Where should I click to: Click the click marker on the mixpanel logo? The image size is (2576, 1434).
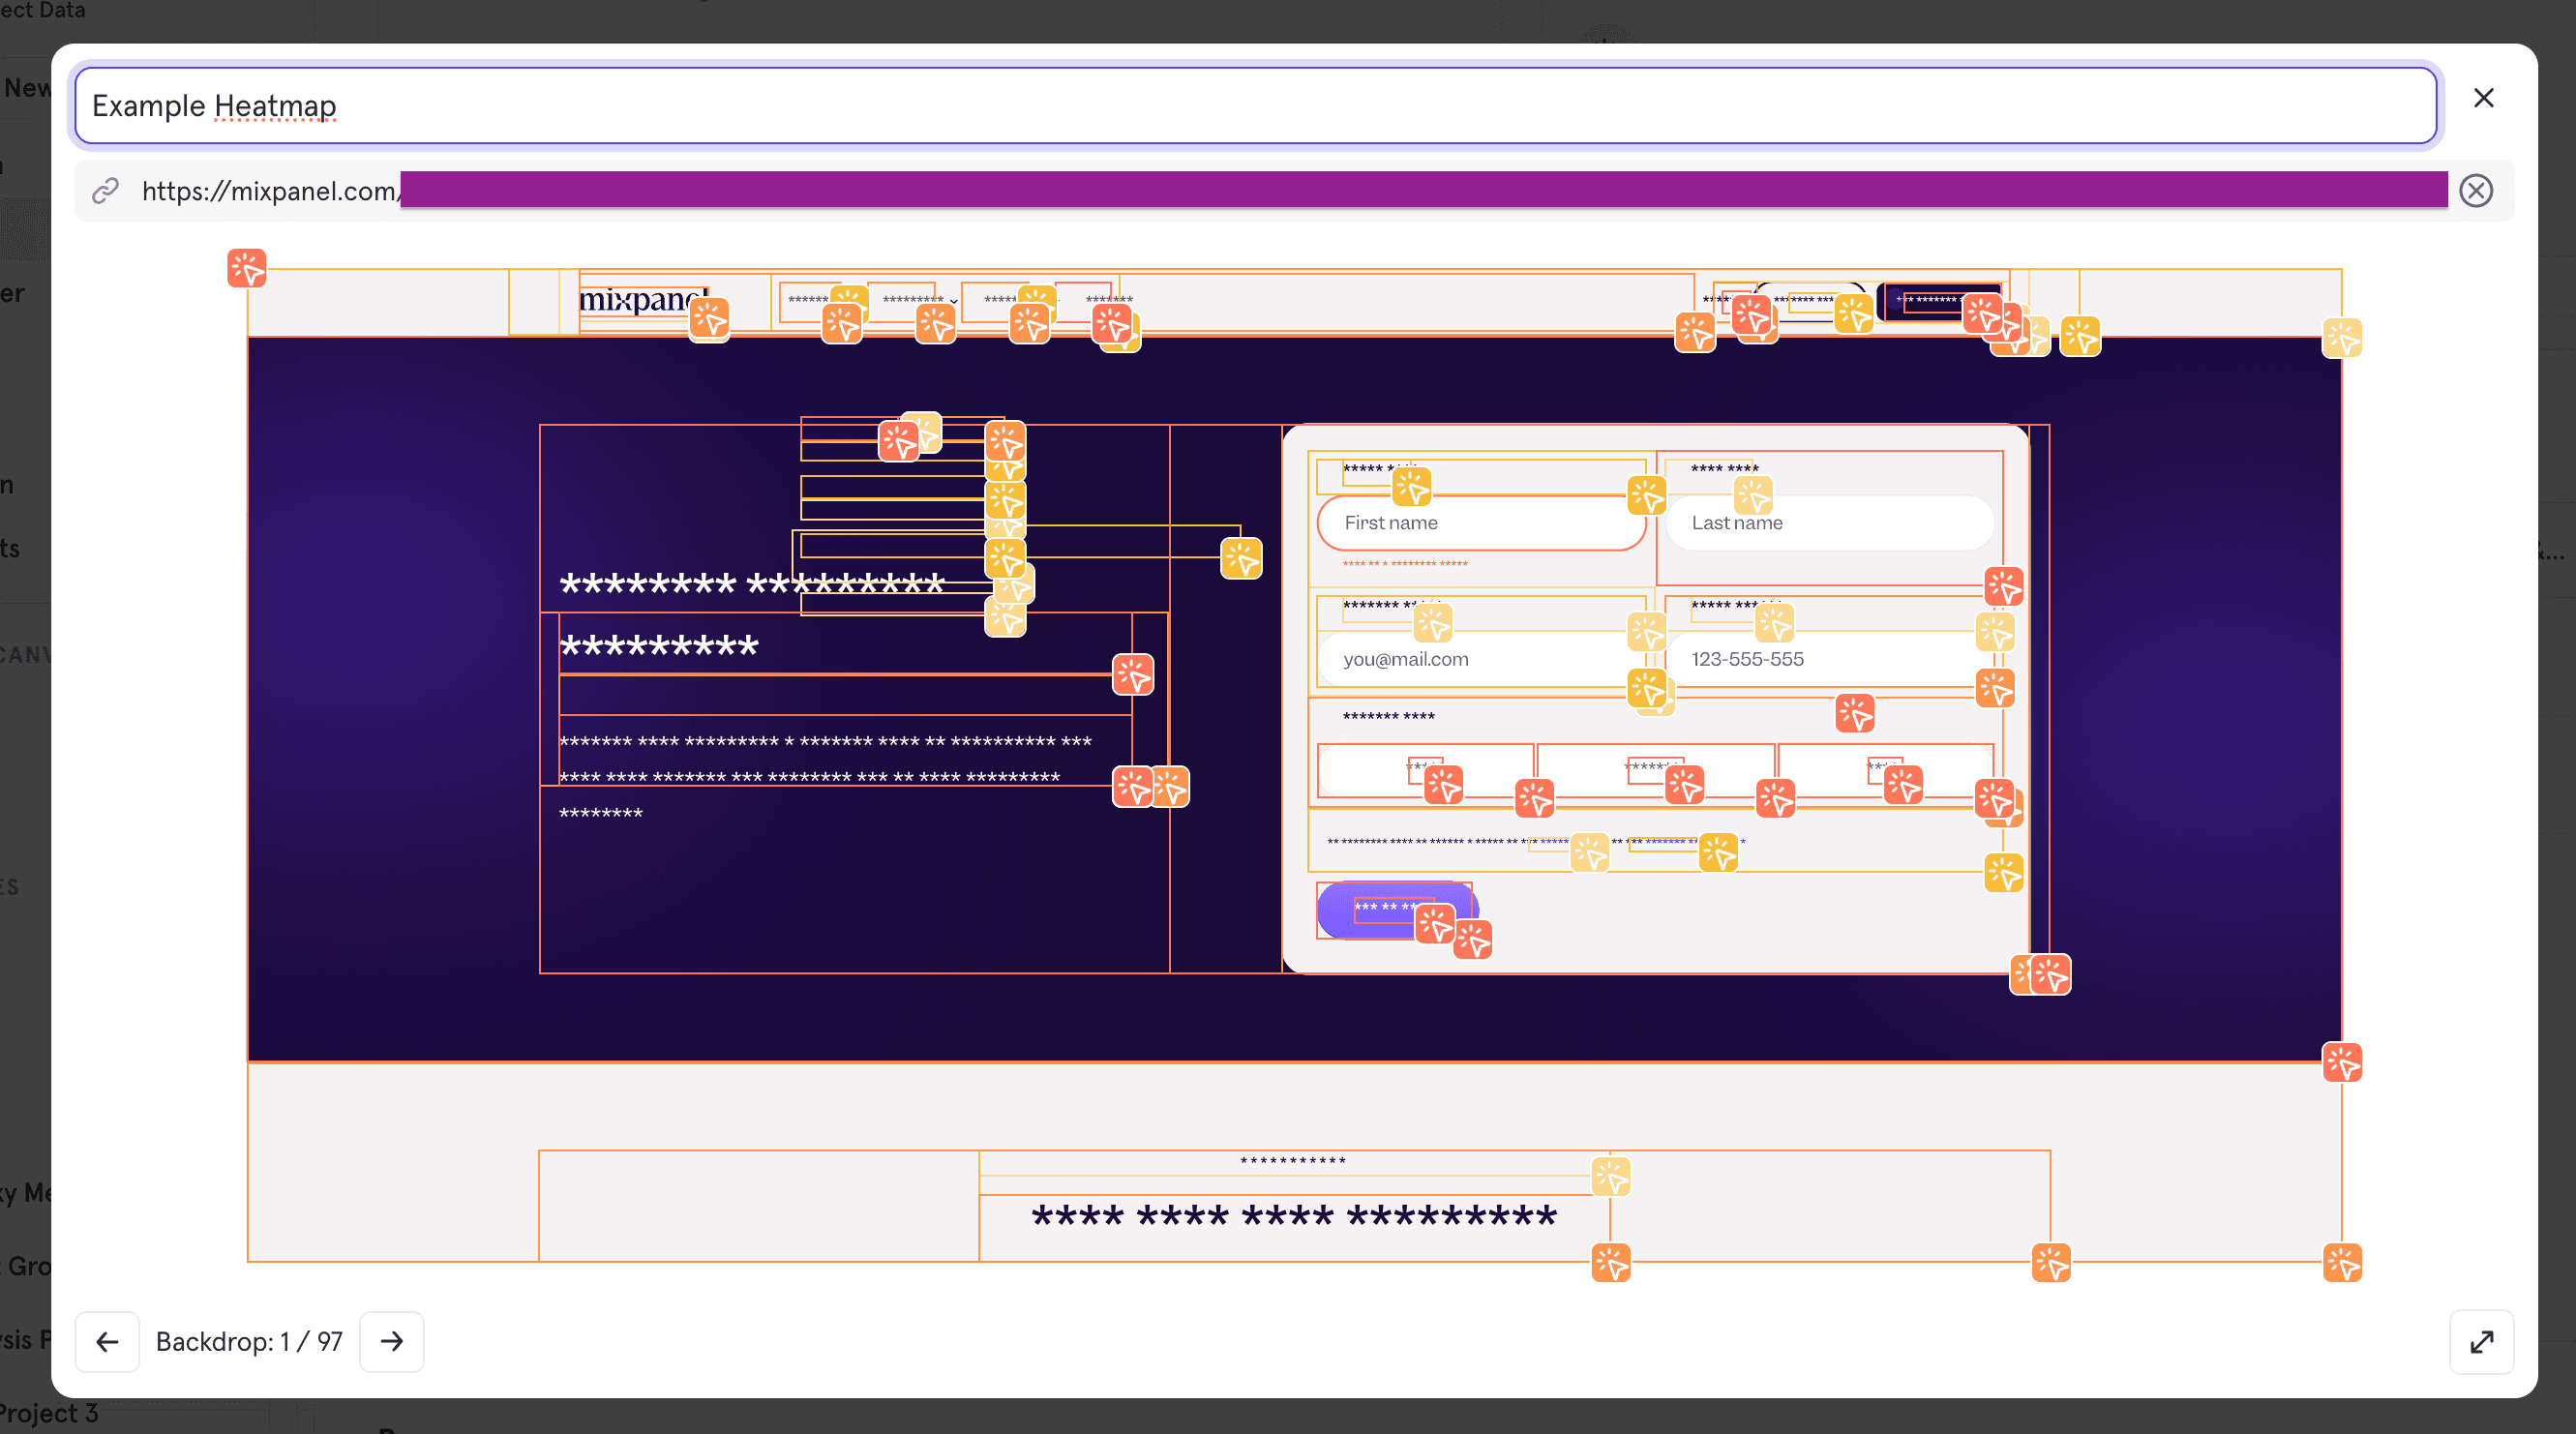pyautogui.click(x=709, y=320)
